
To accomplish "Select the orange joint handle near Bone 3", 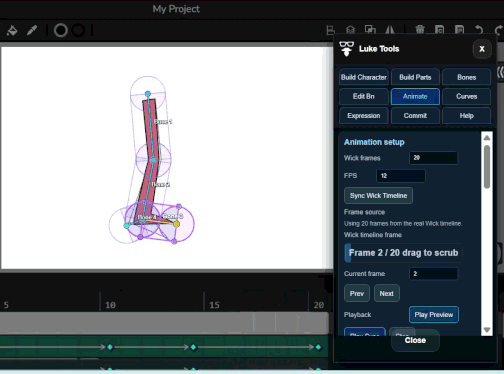I will [176, 224].
